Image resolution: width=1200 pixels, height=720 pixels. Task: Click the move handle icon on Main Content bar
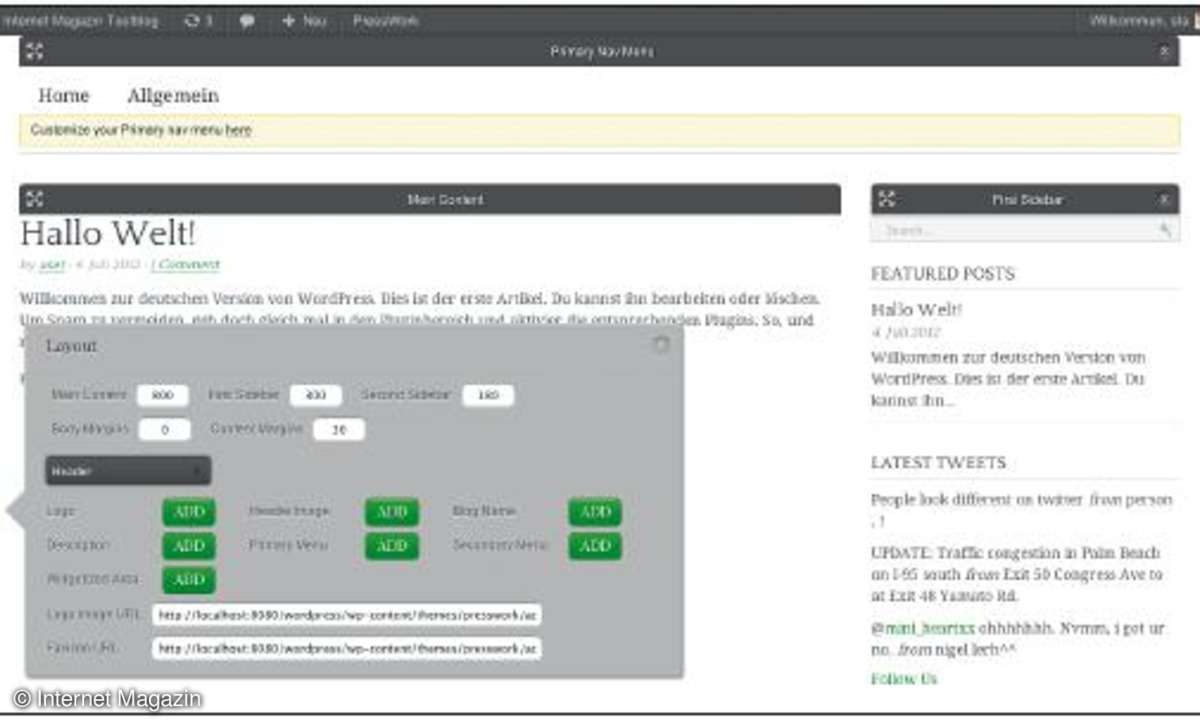click(x=34, y=199)
